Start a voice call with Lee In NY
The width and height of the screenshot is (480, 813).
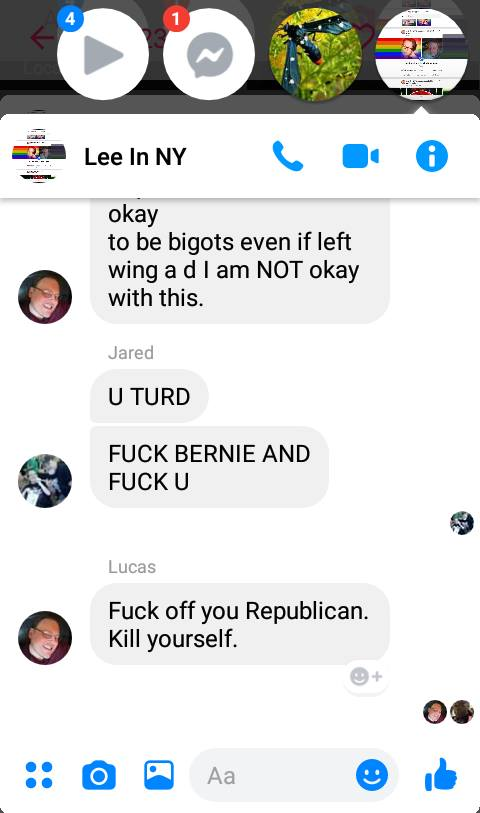[288, 156]
